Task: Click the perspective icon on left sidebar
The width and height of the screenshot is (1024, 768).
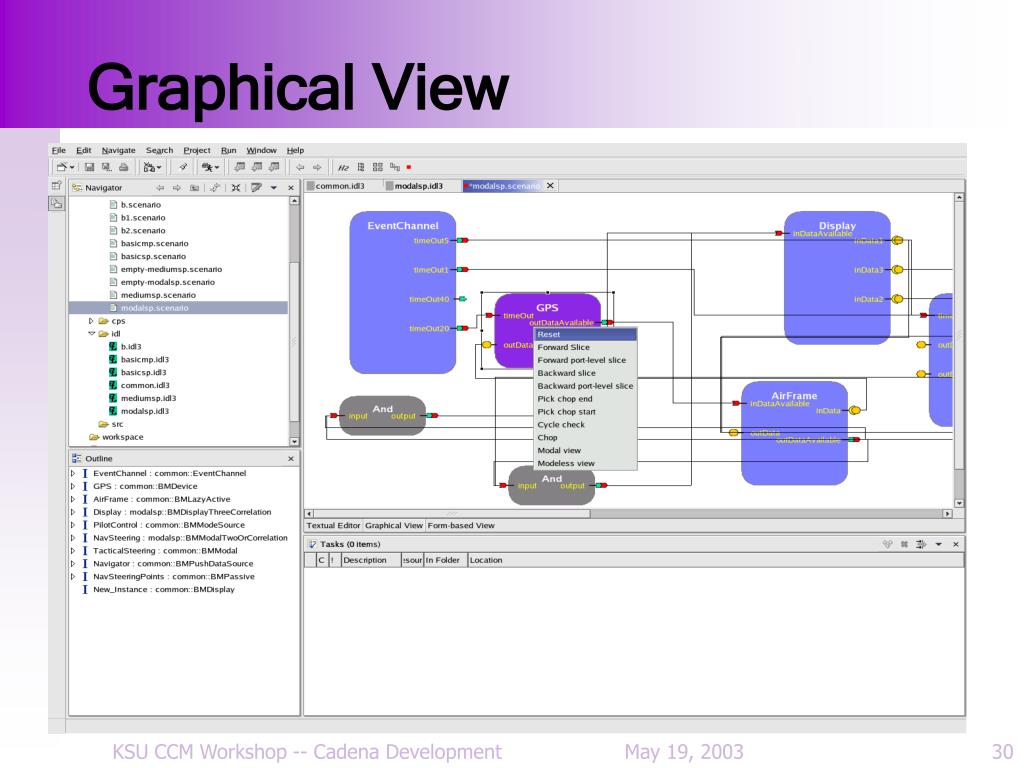Action: pos(57,204)
